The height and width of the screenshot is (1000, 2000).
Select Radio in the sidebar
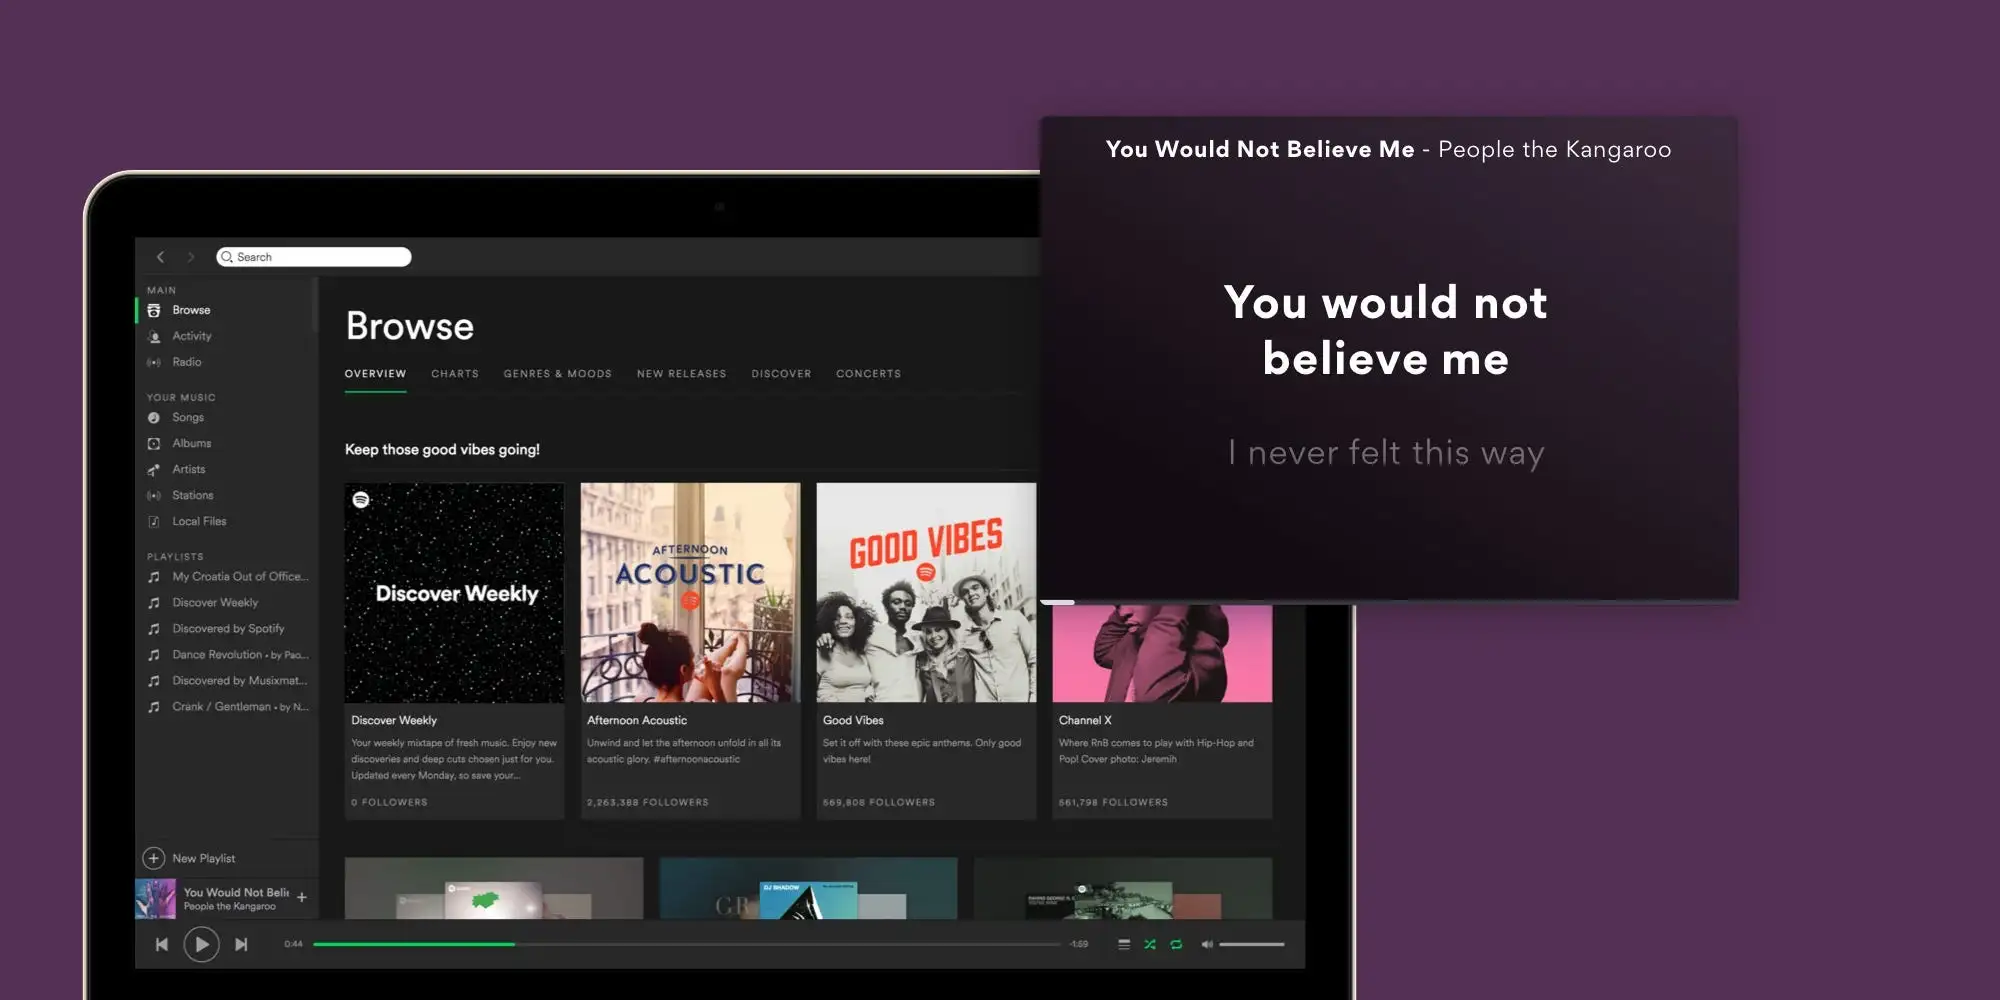(155, 362)
